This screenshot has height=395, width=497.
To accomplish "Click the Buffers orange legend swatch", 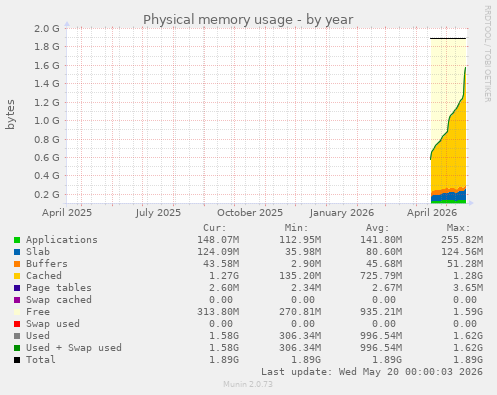I will coord(17,264).
